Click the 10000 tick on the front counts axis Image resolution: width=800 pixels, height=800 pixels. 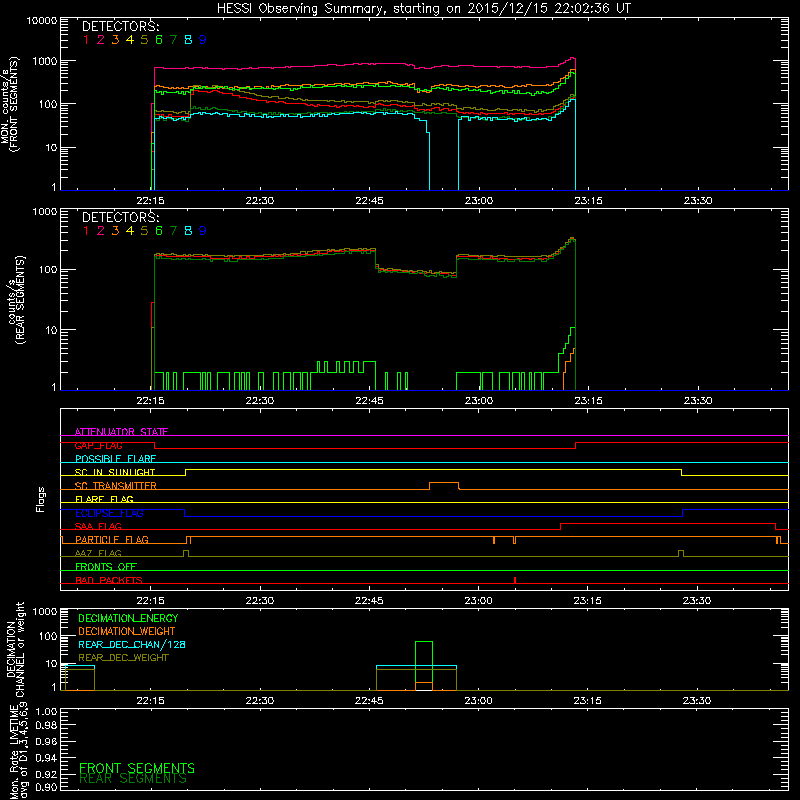click(42, 20)
